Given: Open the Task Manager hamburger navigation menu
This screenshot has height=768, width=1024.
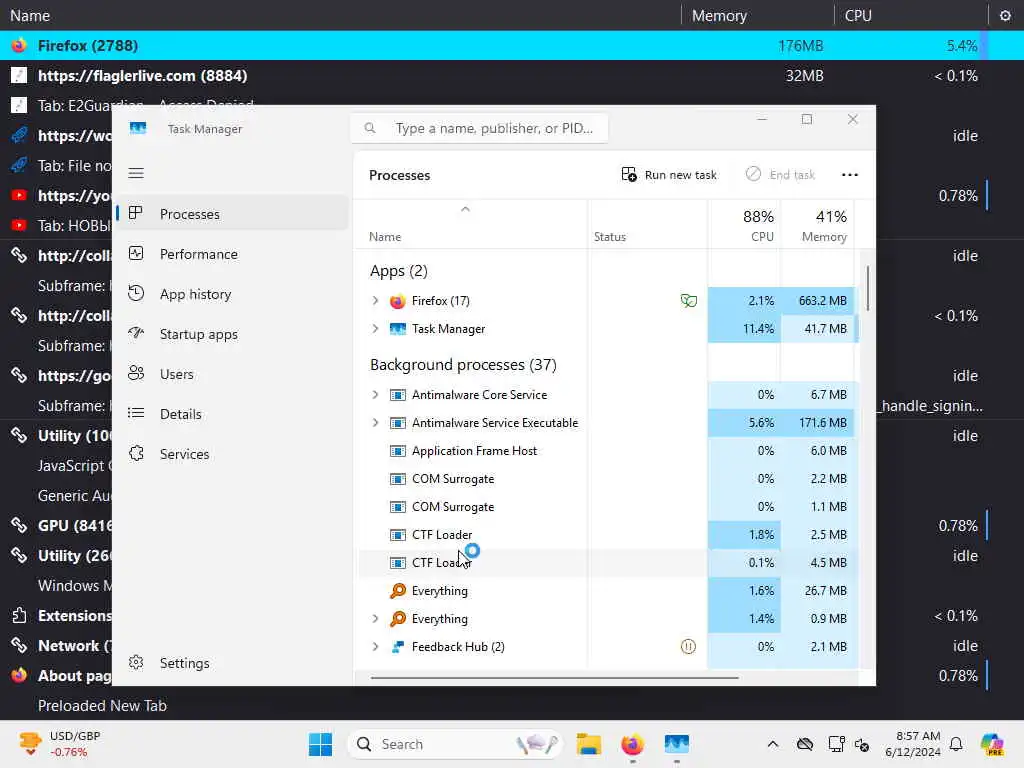Looking at the screenshot, I should point(136,173).
